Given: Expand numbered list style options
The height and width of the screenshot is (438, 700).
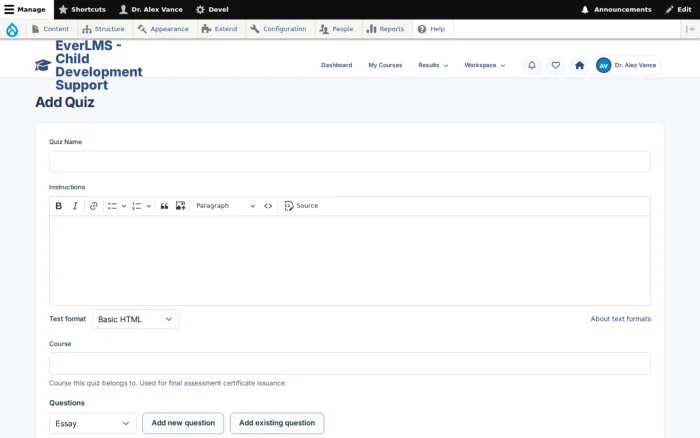Looking at the screenshot, I should click(149, 206).
